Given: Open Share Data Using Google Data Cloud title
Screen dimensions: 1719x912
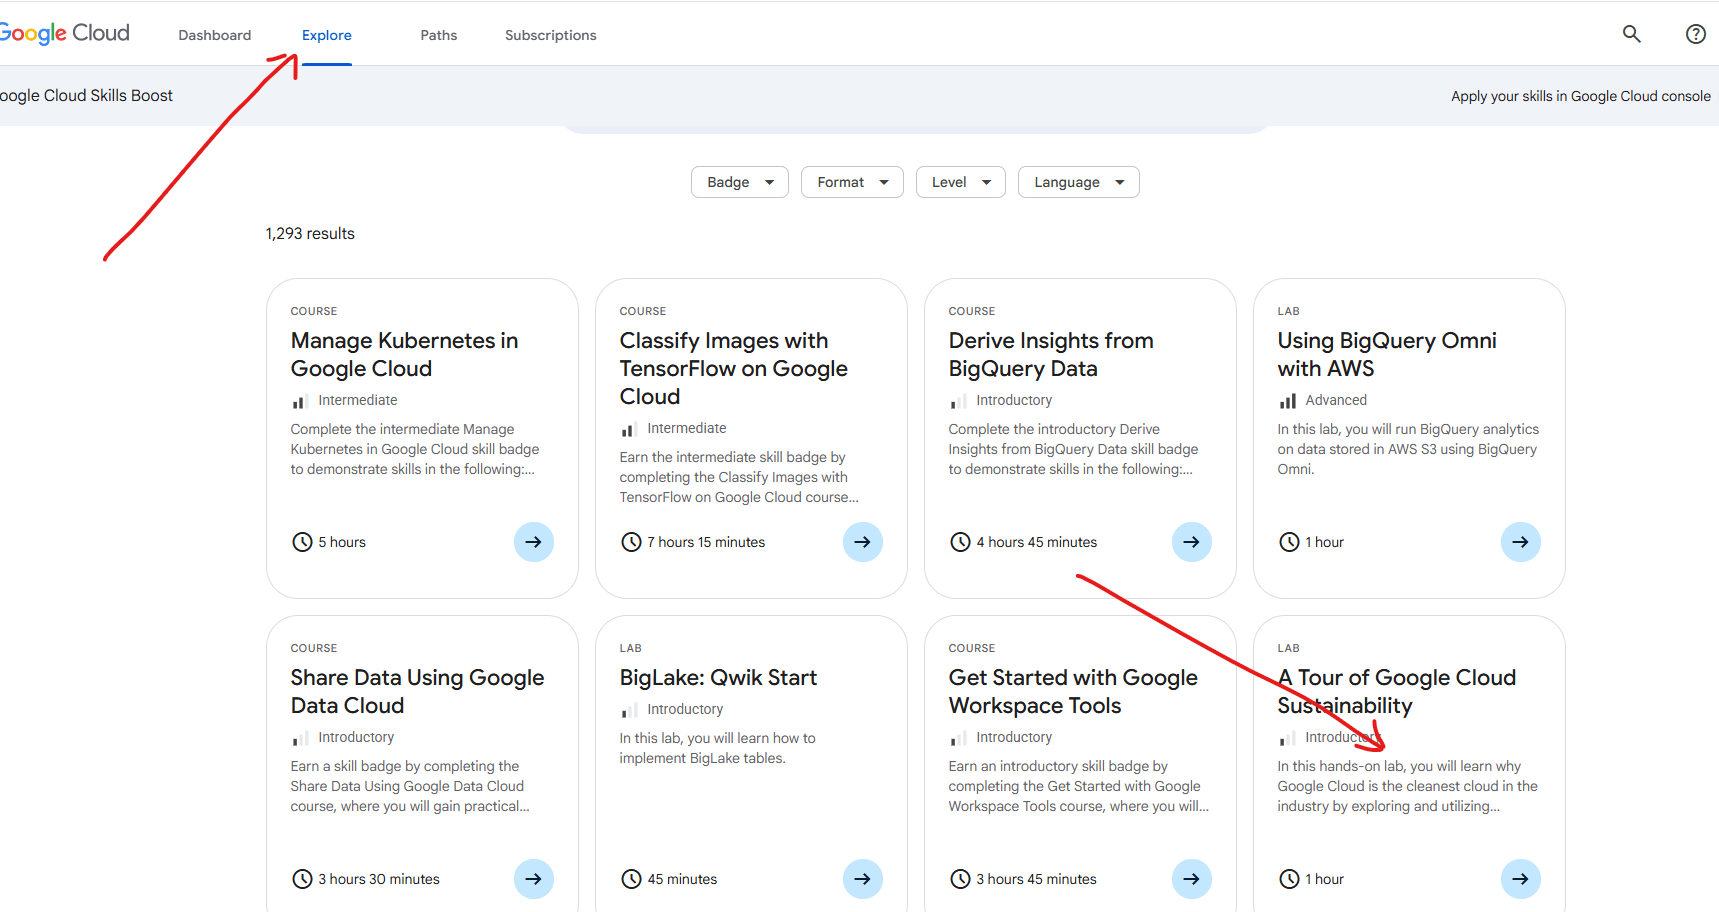Looking at the screenshot, I should click(418, 691).
